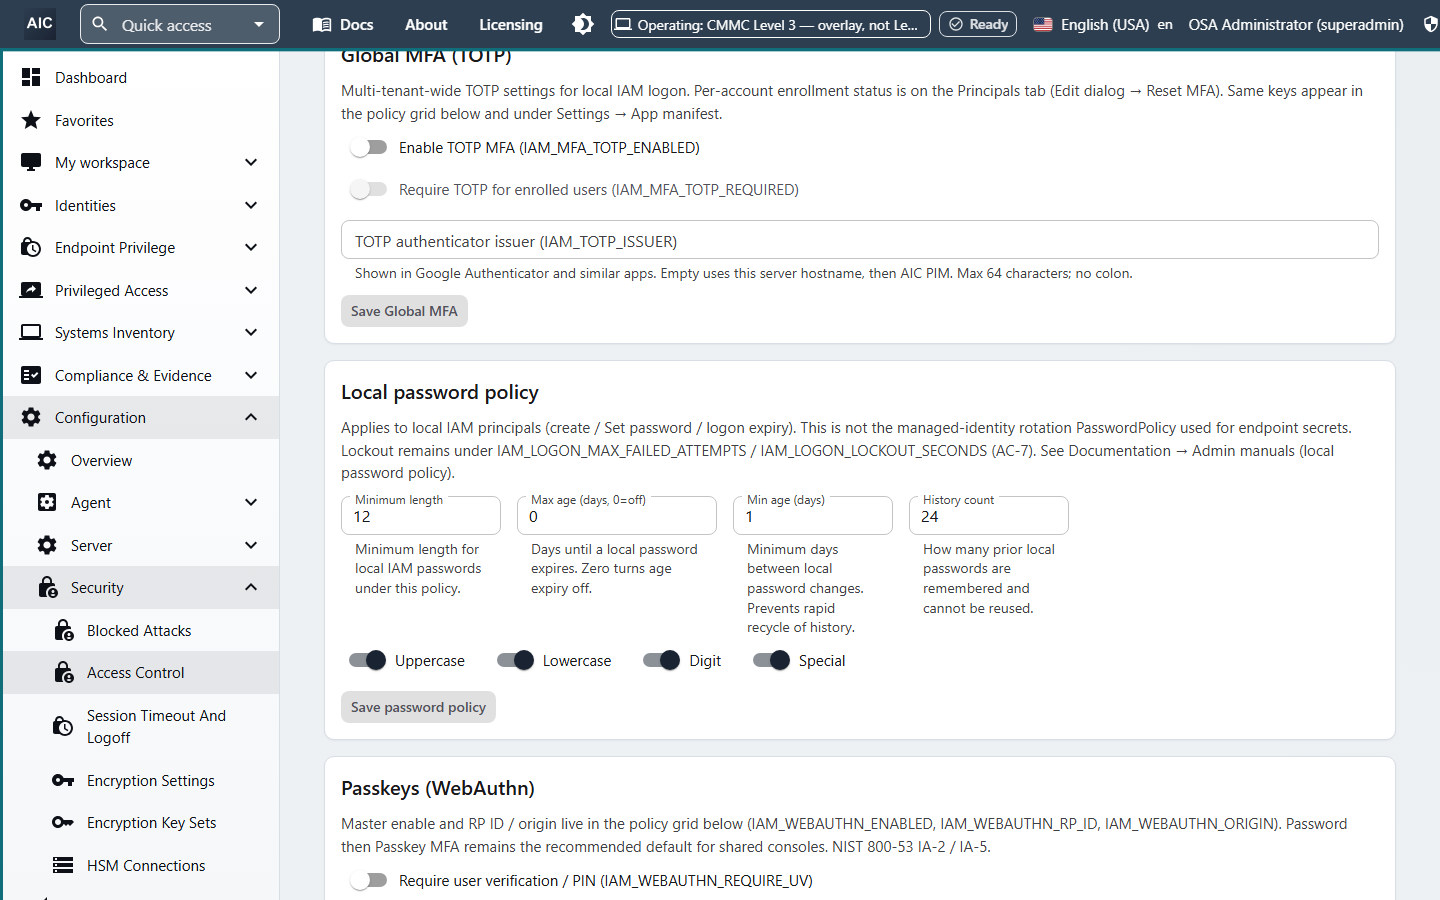1440x900 pixels.
Task: Click Save password policy button
Action: click(x=418, y=707)
